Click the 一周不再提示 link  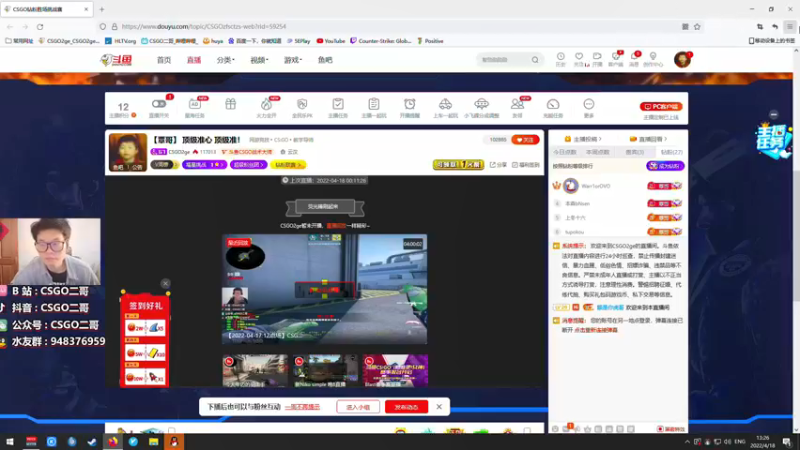302,407
